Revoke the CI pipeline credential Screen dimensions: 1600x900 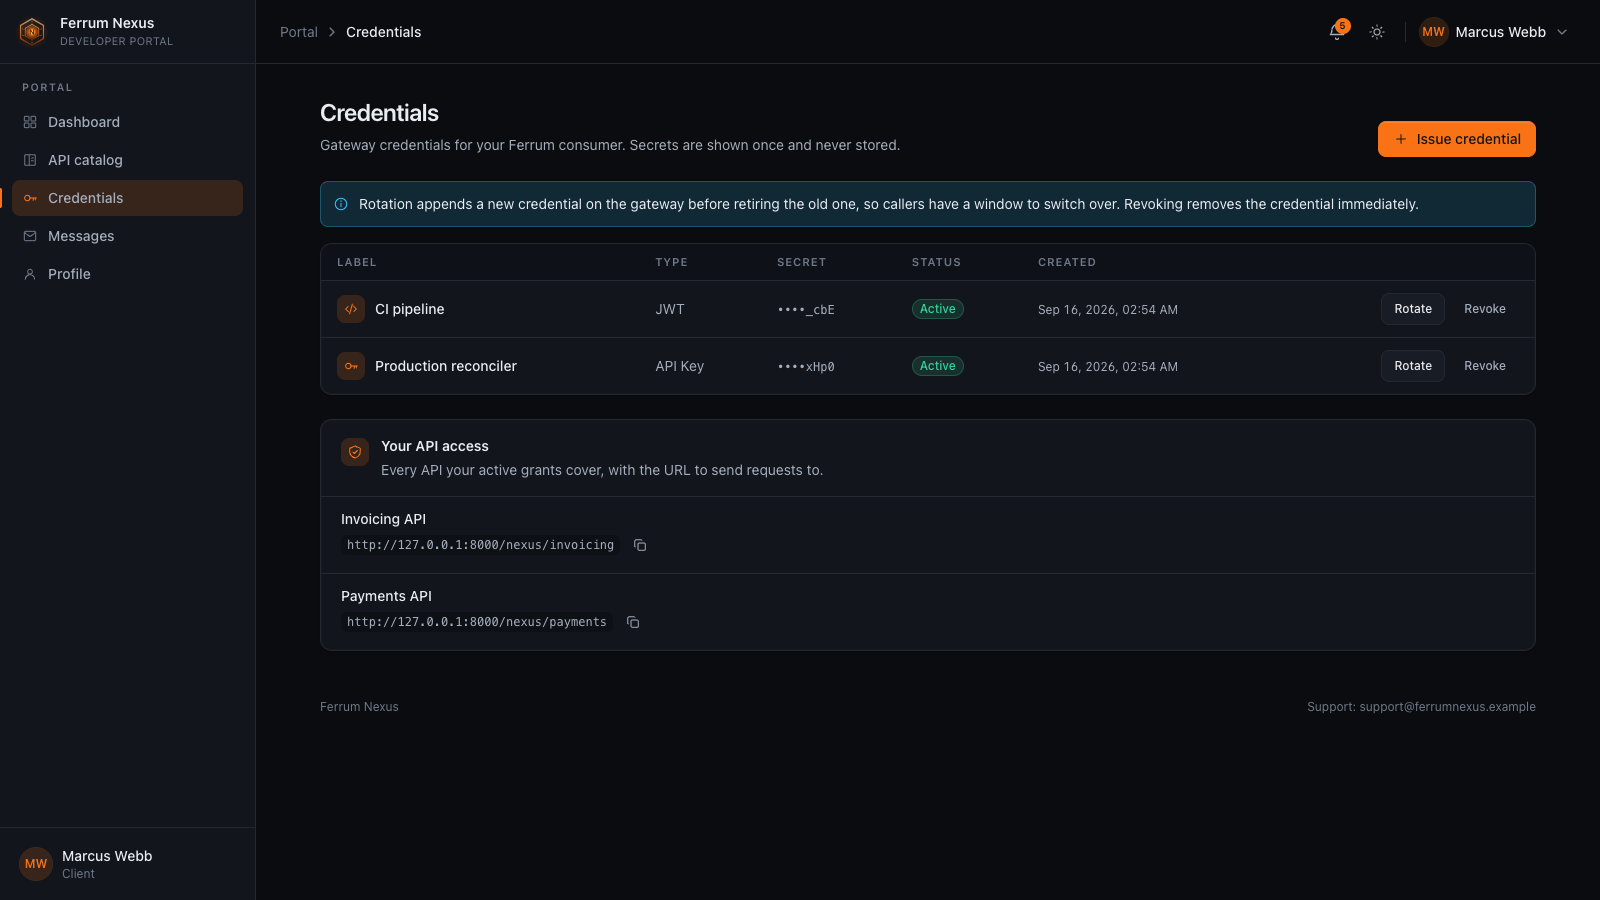click(1485, 309)
